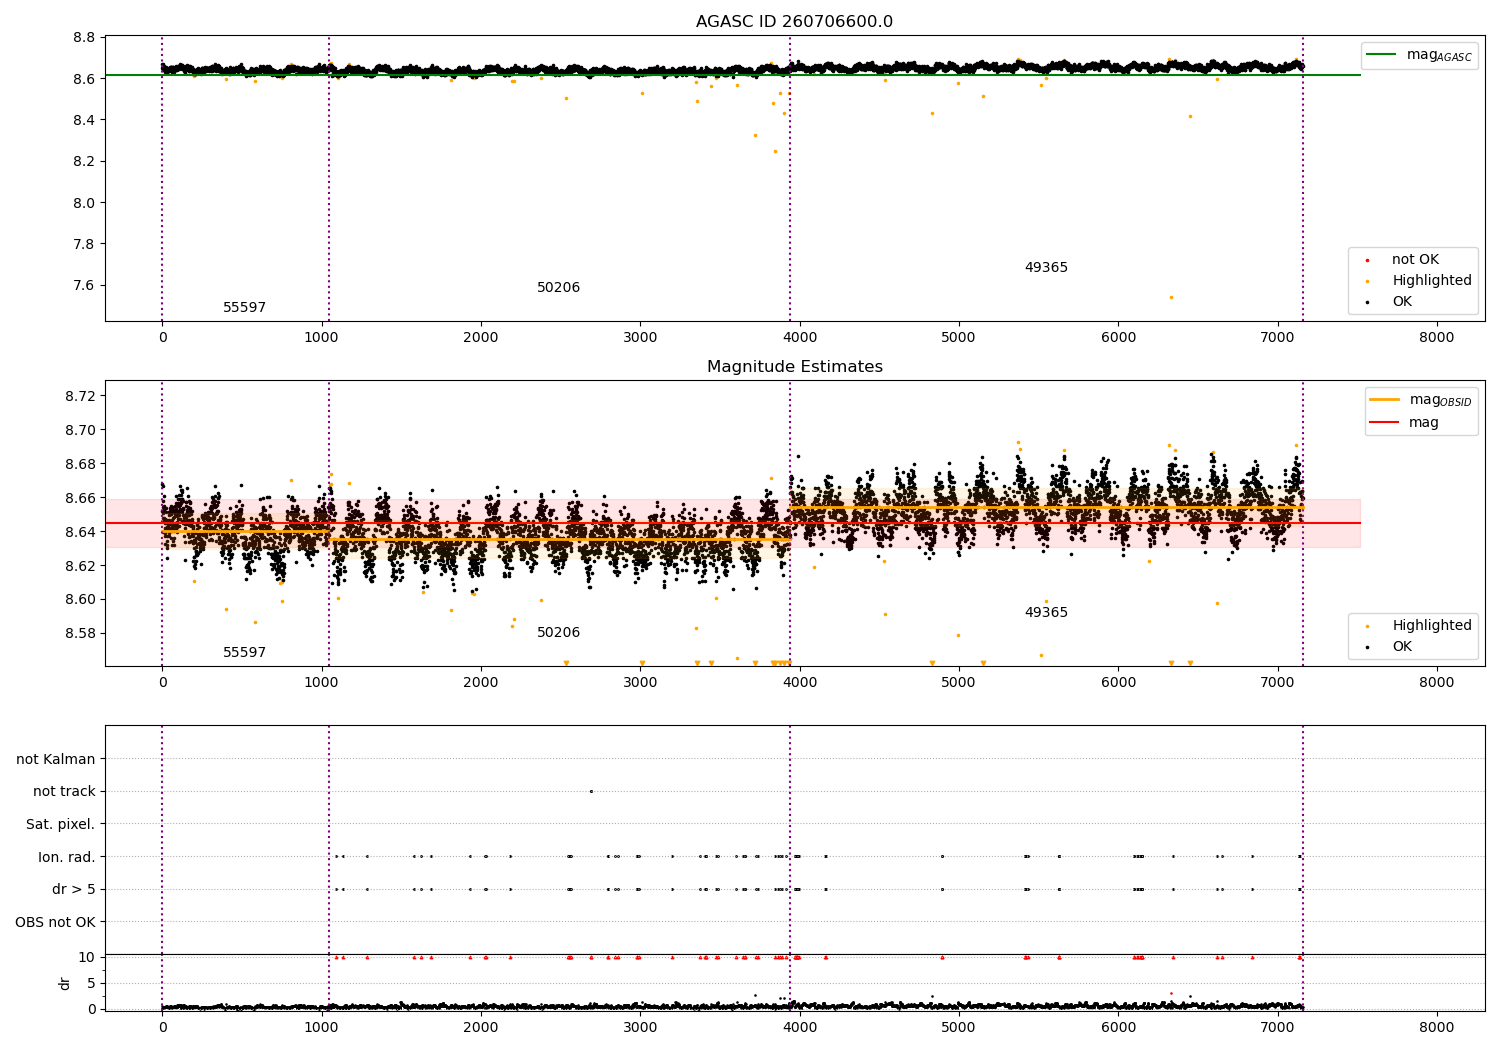Click x-axis tick '8000' in the bottom plot
The image size is (1500, 1050).
[1437, 1028]
